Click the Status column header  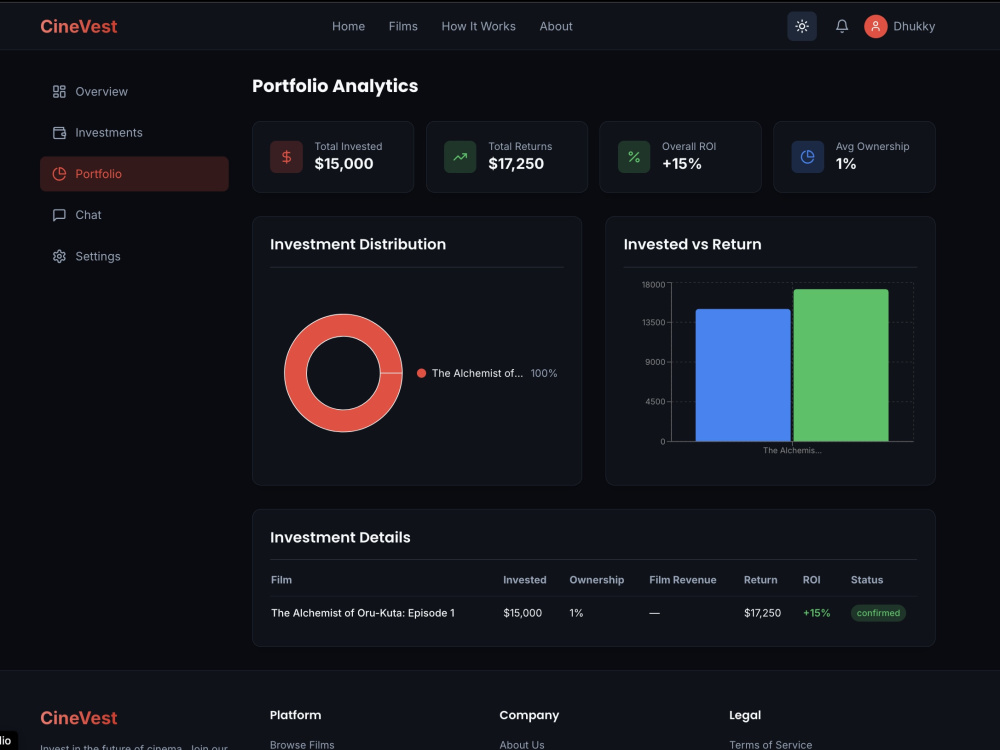pyautogui.click(x=867, y=580)
